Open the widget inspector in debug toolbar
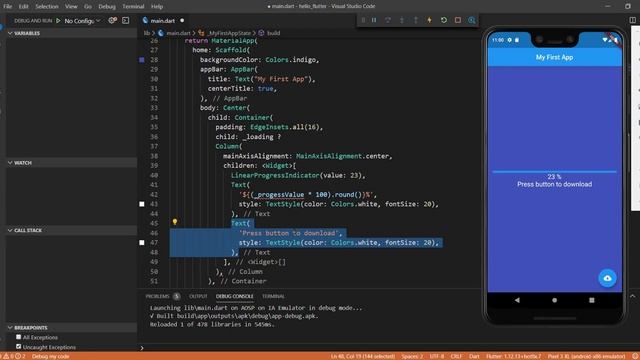Image resolution: width=640 pixels, height=360 pixels. (x=472, y=20)
